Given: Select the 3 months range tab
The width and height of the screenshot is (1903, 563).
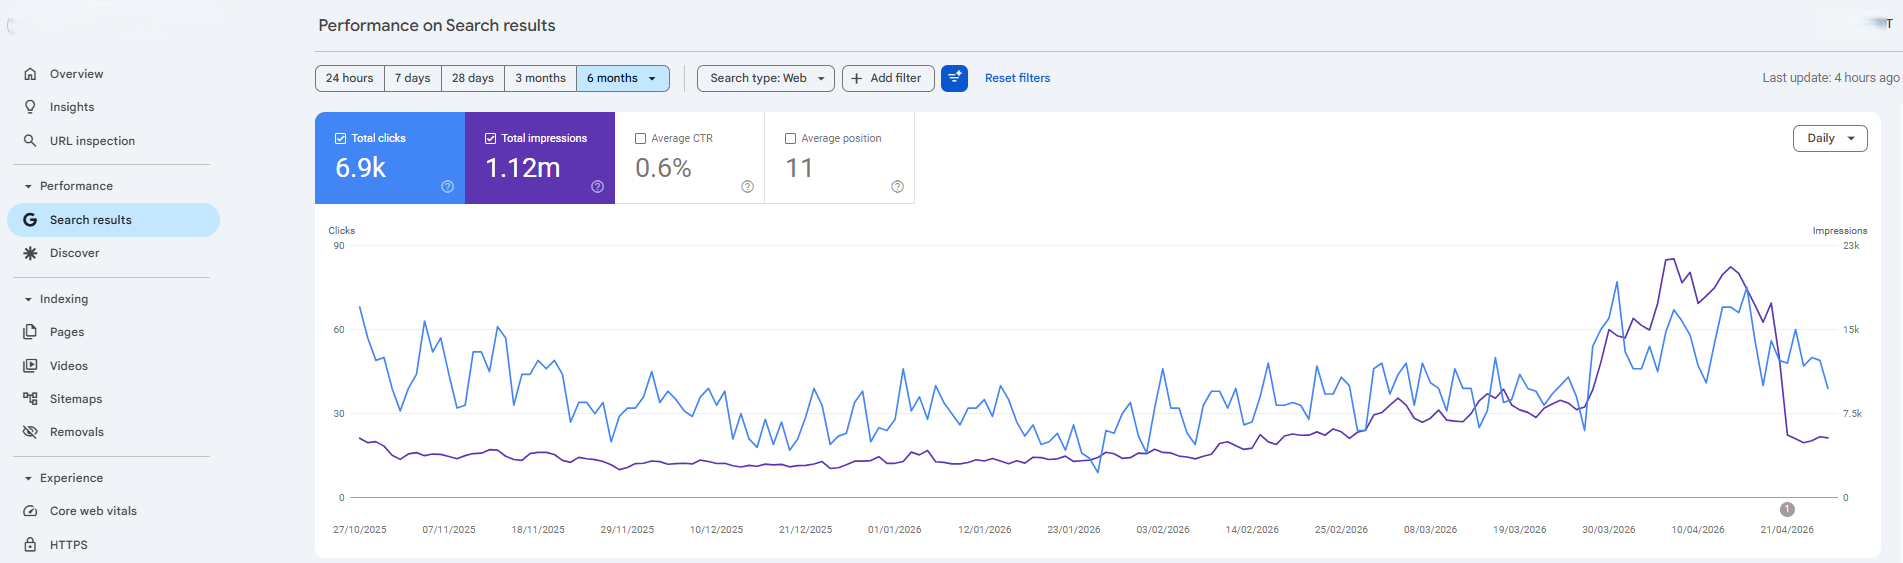Looking at the screenshot, I should tap(540, 78).
